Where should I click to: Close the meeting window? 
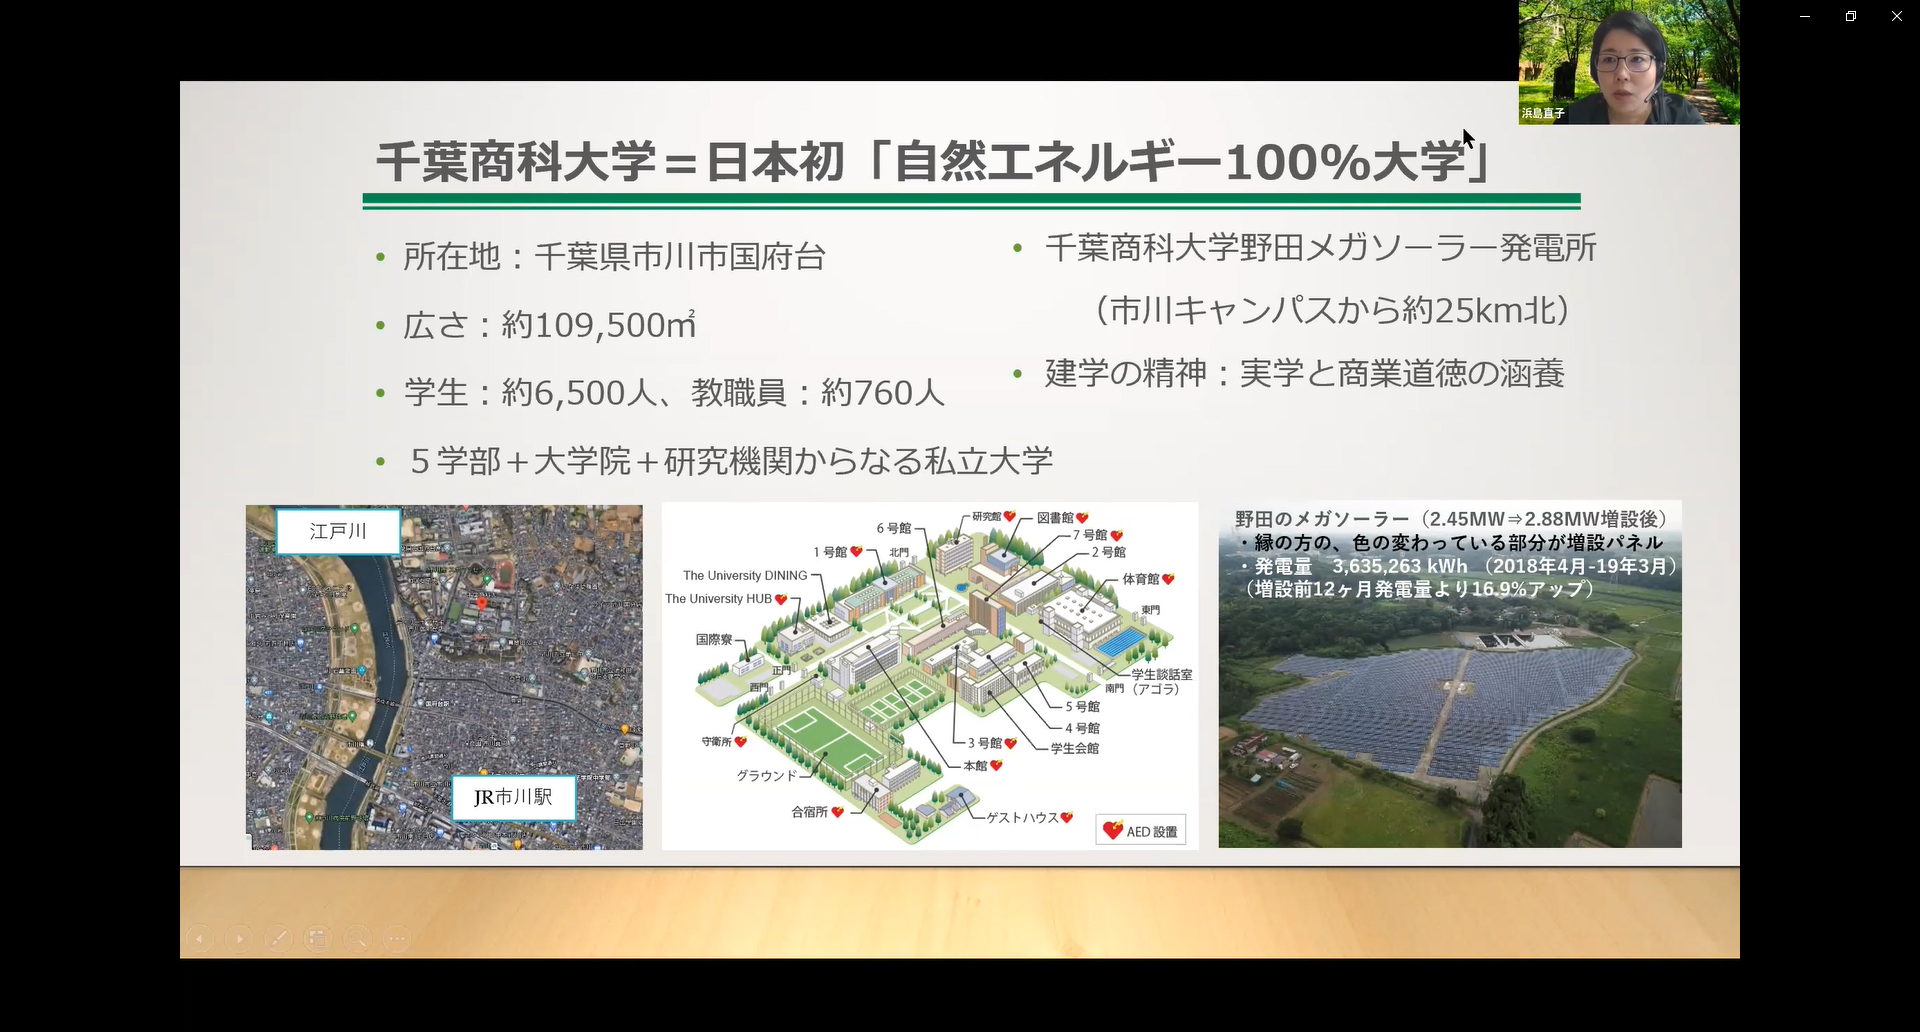coord(1897,16)
